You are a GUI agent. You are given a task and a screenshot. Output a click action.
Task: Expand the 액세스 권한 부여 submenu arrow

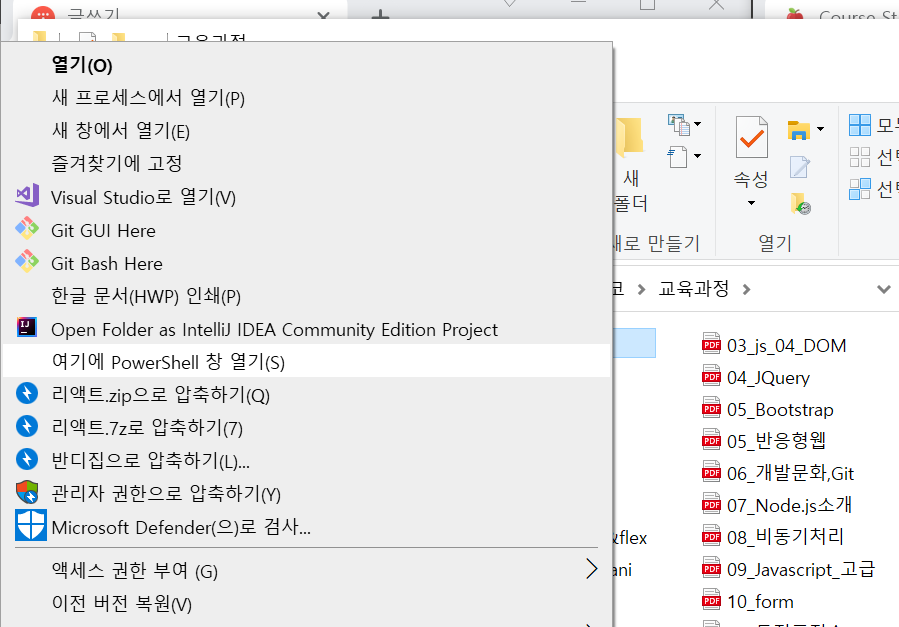(592, 569)
